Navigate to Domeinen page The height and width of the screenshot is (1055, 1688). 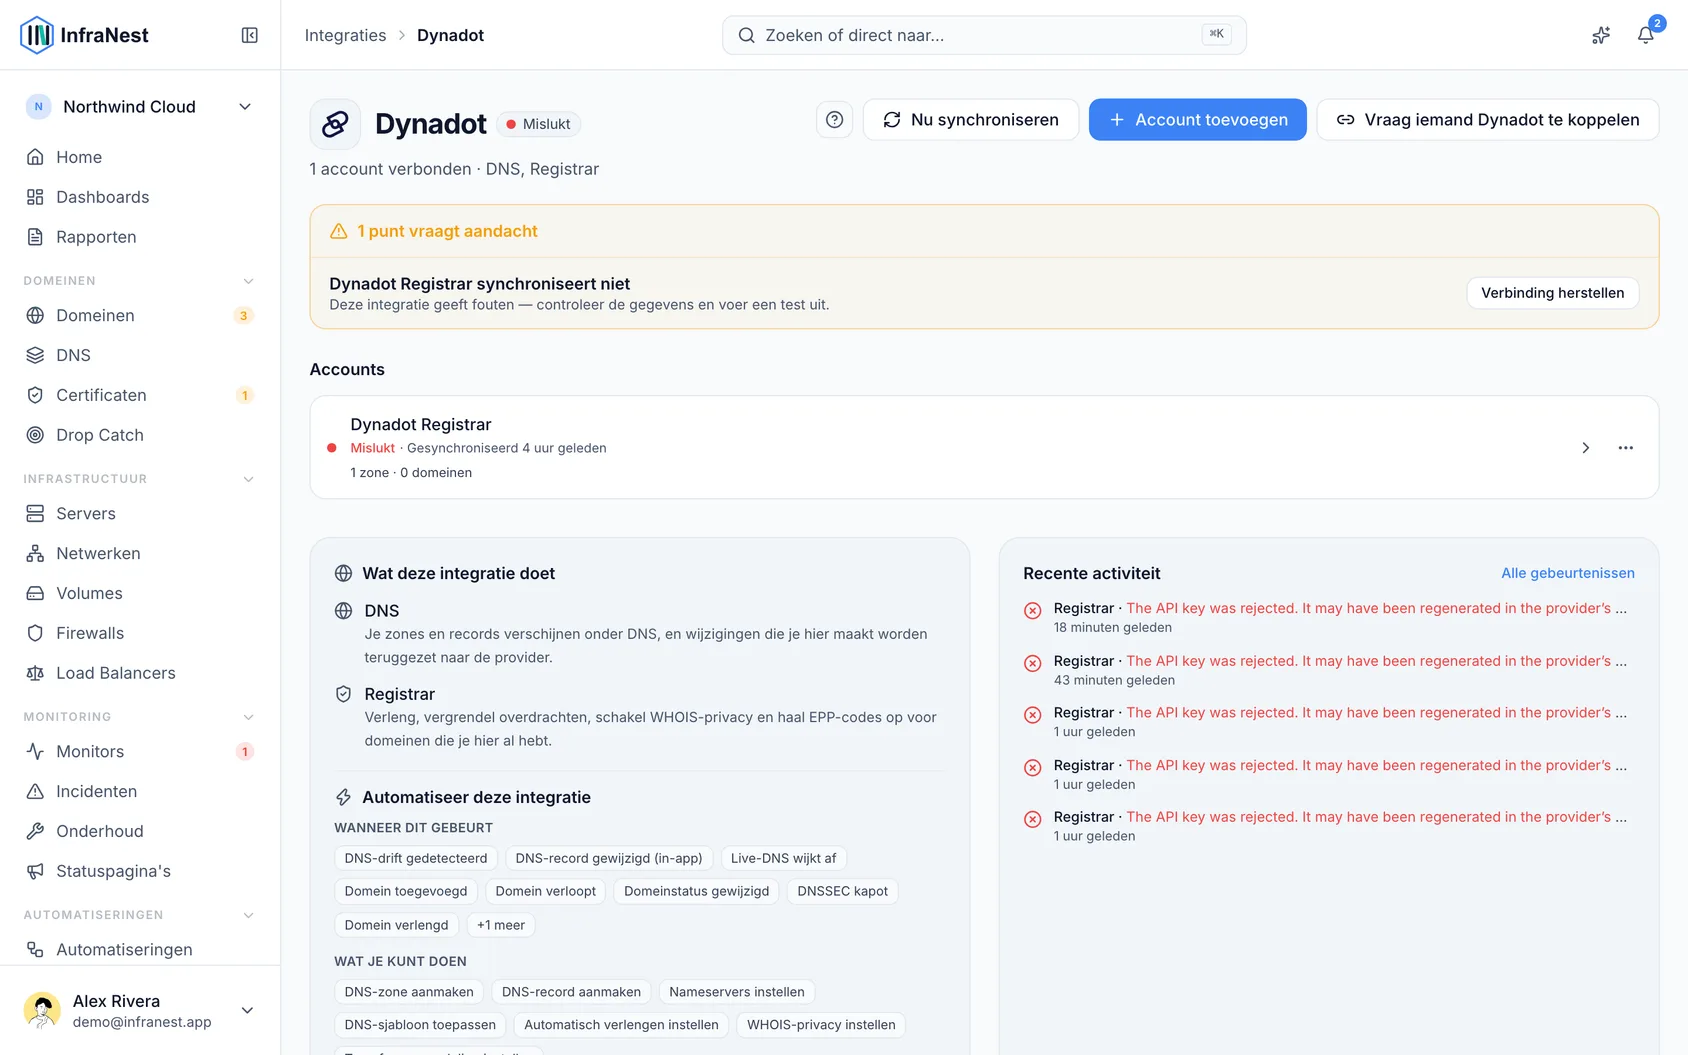click(140, 315)
